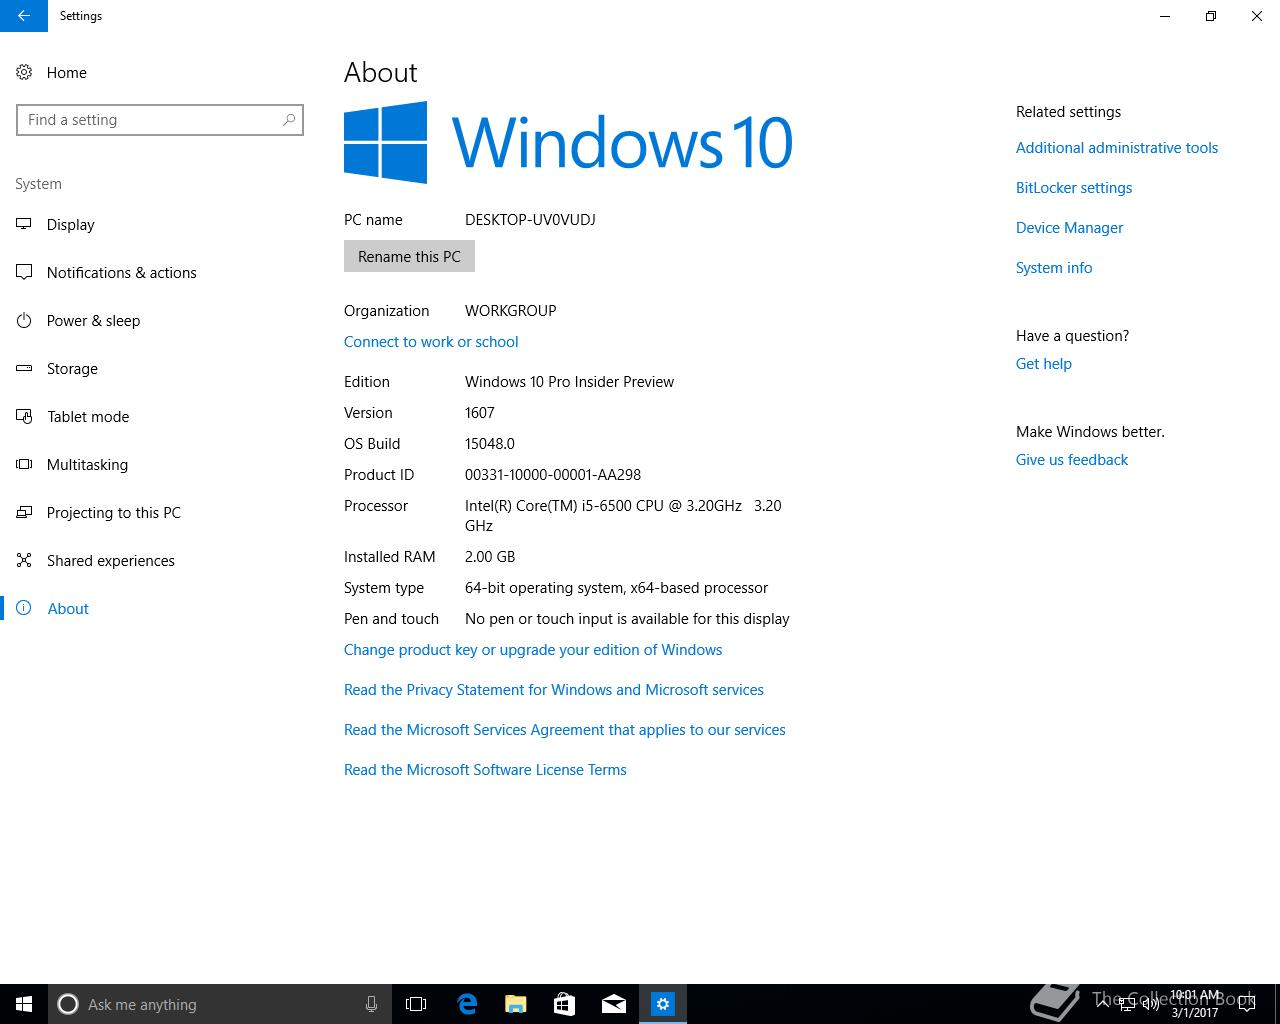
Task: Click the OS Build value 15048.0
Action: [x=490, y=444]
